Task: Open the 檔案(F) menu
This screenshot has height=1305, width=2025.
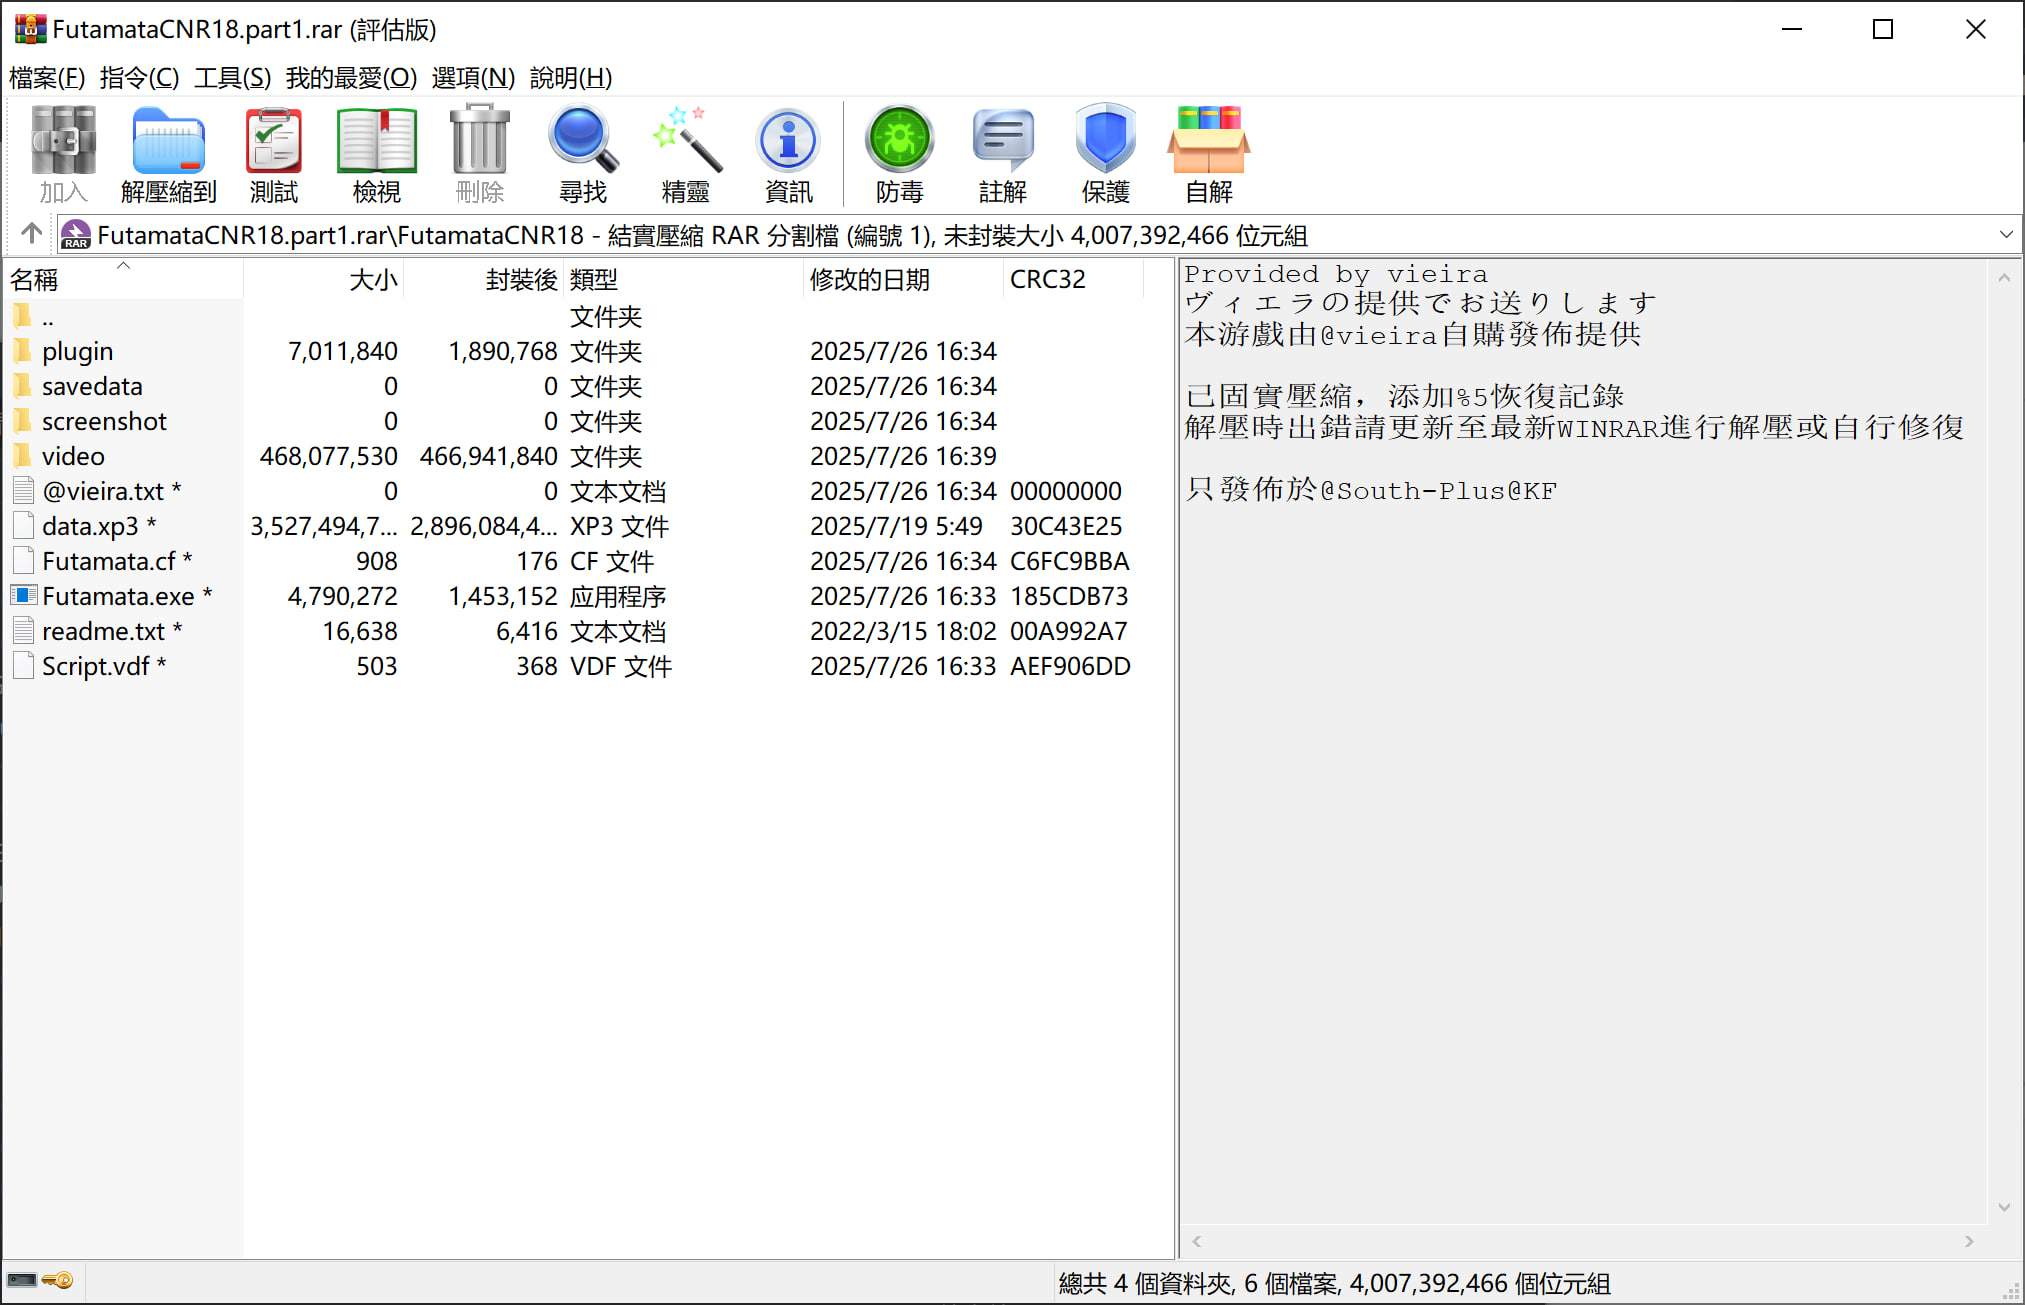Action: coord(47,78)
